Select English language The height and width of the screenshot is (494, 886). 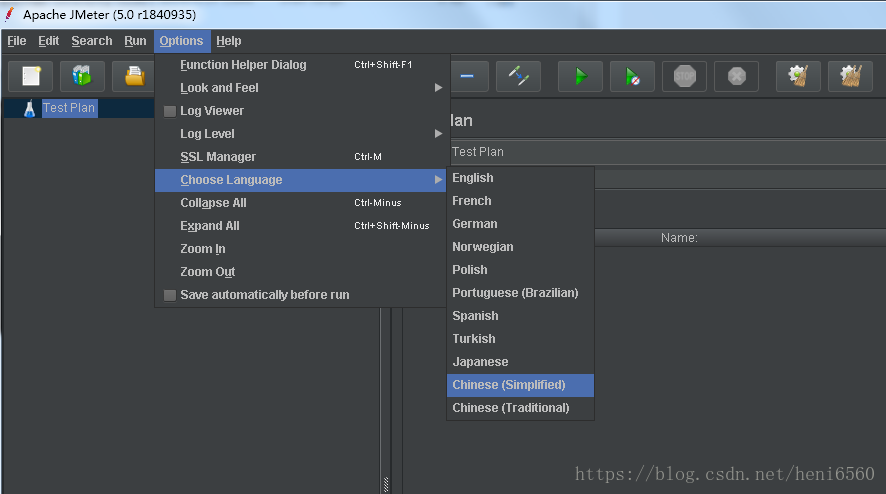click(x=520, y=178)
